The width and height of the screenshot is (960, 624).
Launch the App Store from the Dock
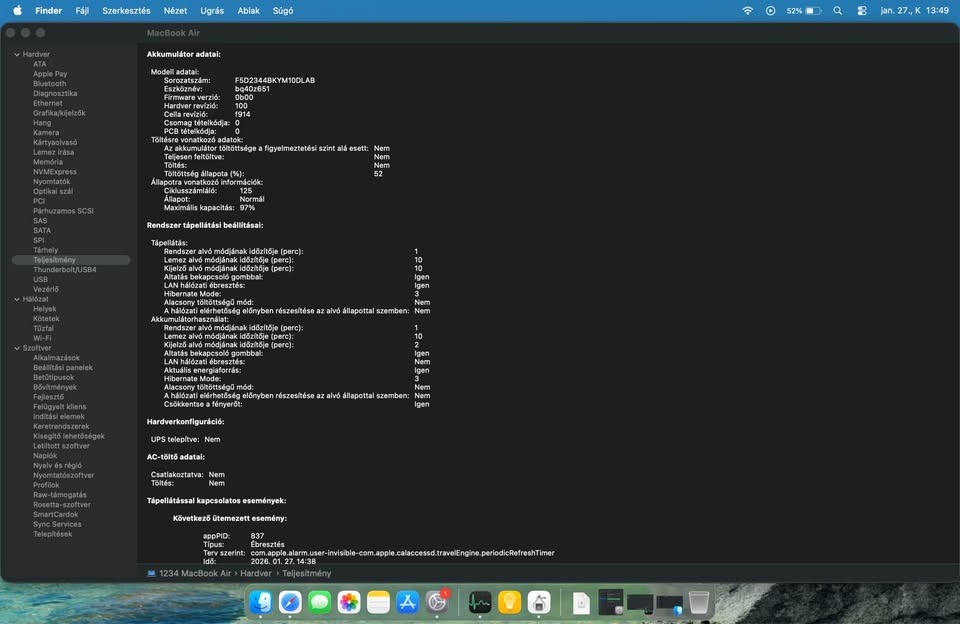[408, 603]
